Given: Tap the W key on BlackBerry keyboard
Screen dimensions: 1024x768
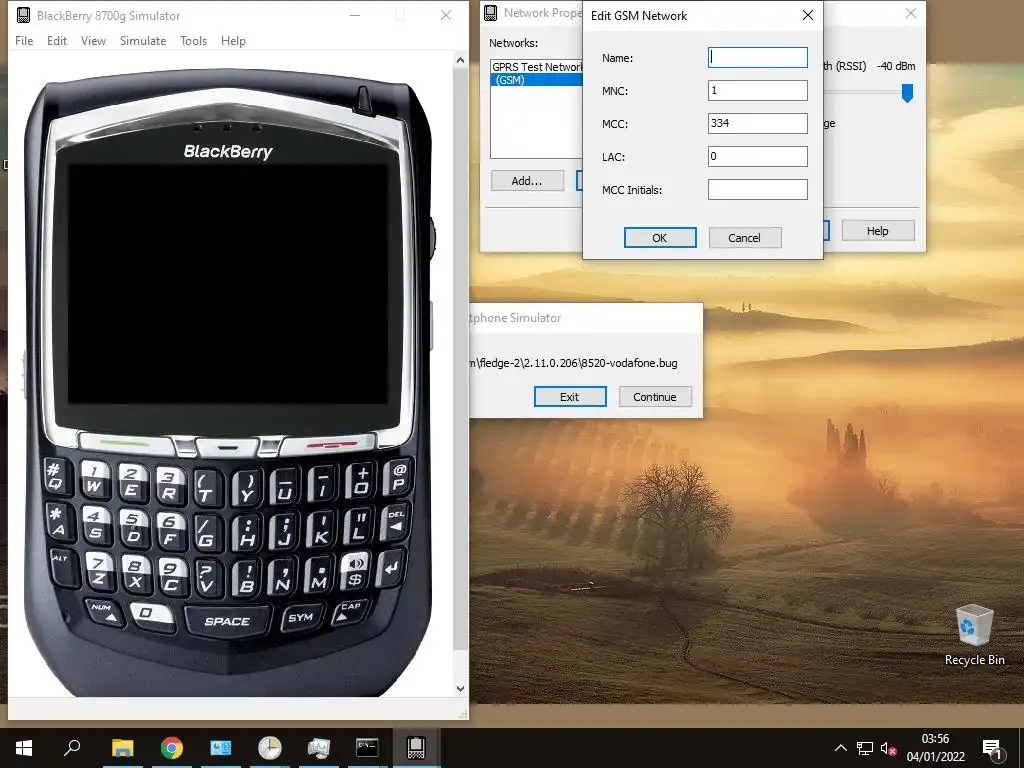Looking at the screenshot, I should tap(95, 479).
